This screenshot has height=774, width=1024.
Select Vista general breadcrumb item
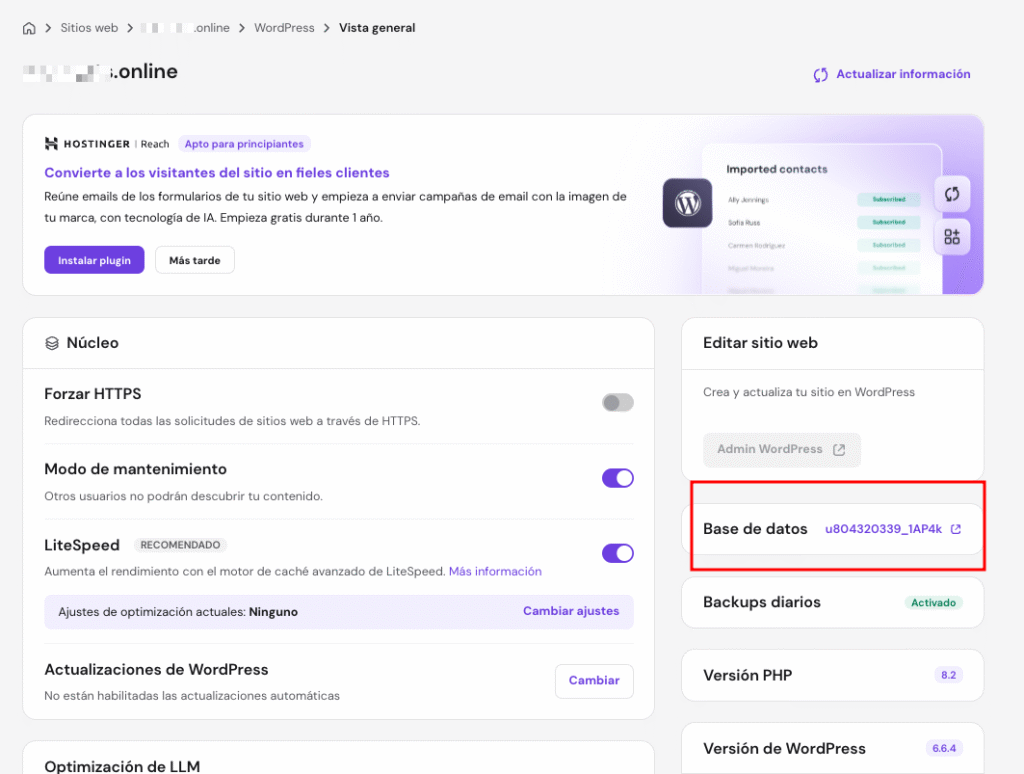point(377,28)
